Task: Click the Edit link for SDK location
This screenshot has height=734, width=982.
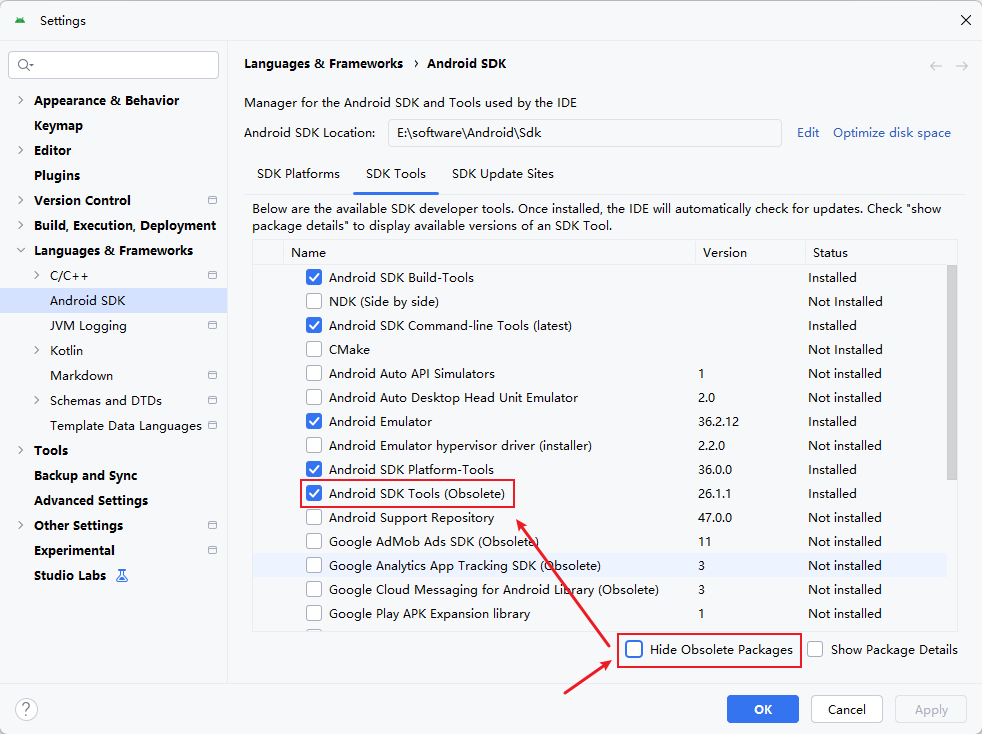Action: pos(808,133)
